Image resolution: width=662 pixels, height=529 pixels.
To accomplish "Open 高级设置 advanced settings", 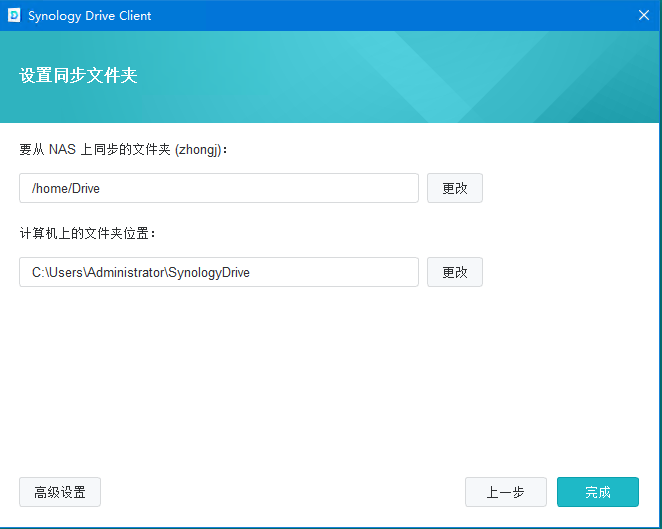I will [x=60, y=492].
